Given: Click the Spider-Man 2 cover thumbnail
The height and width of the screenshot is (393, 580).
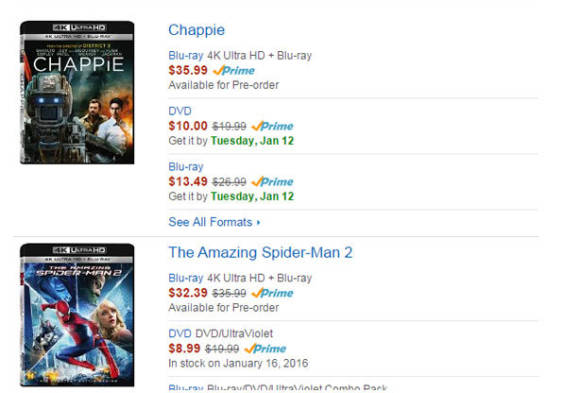Looking at the screenshot, I should pyautogui.click(x=77, y=315).
